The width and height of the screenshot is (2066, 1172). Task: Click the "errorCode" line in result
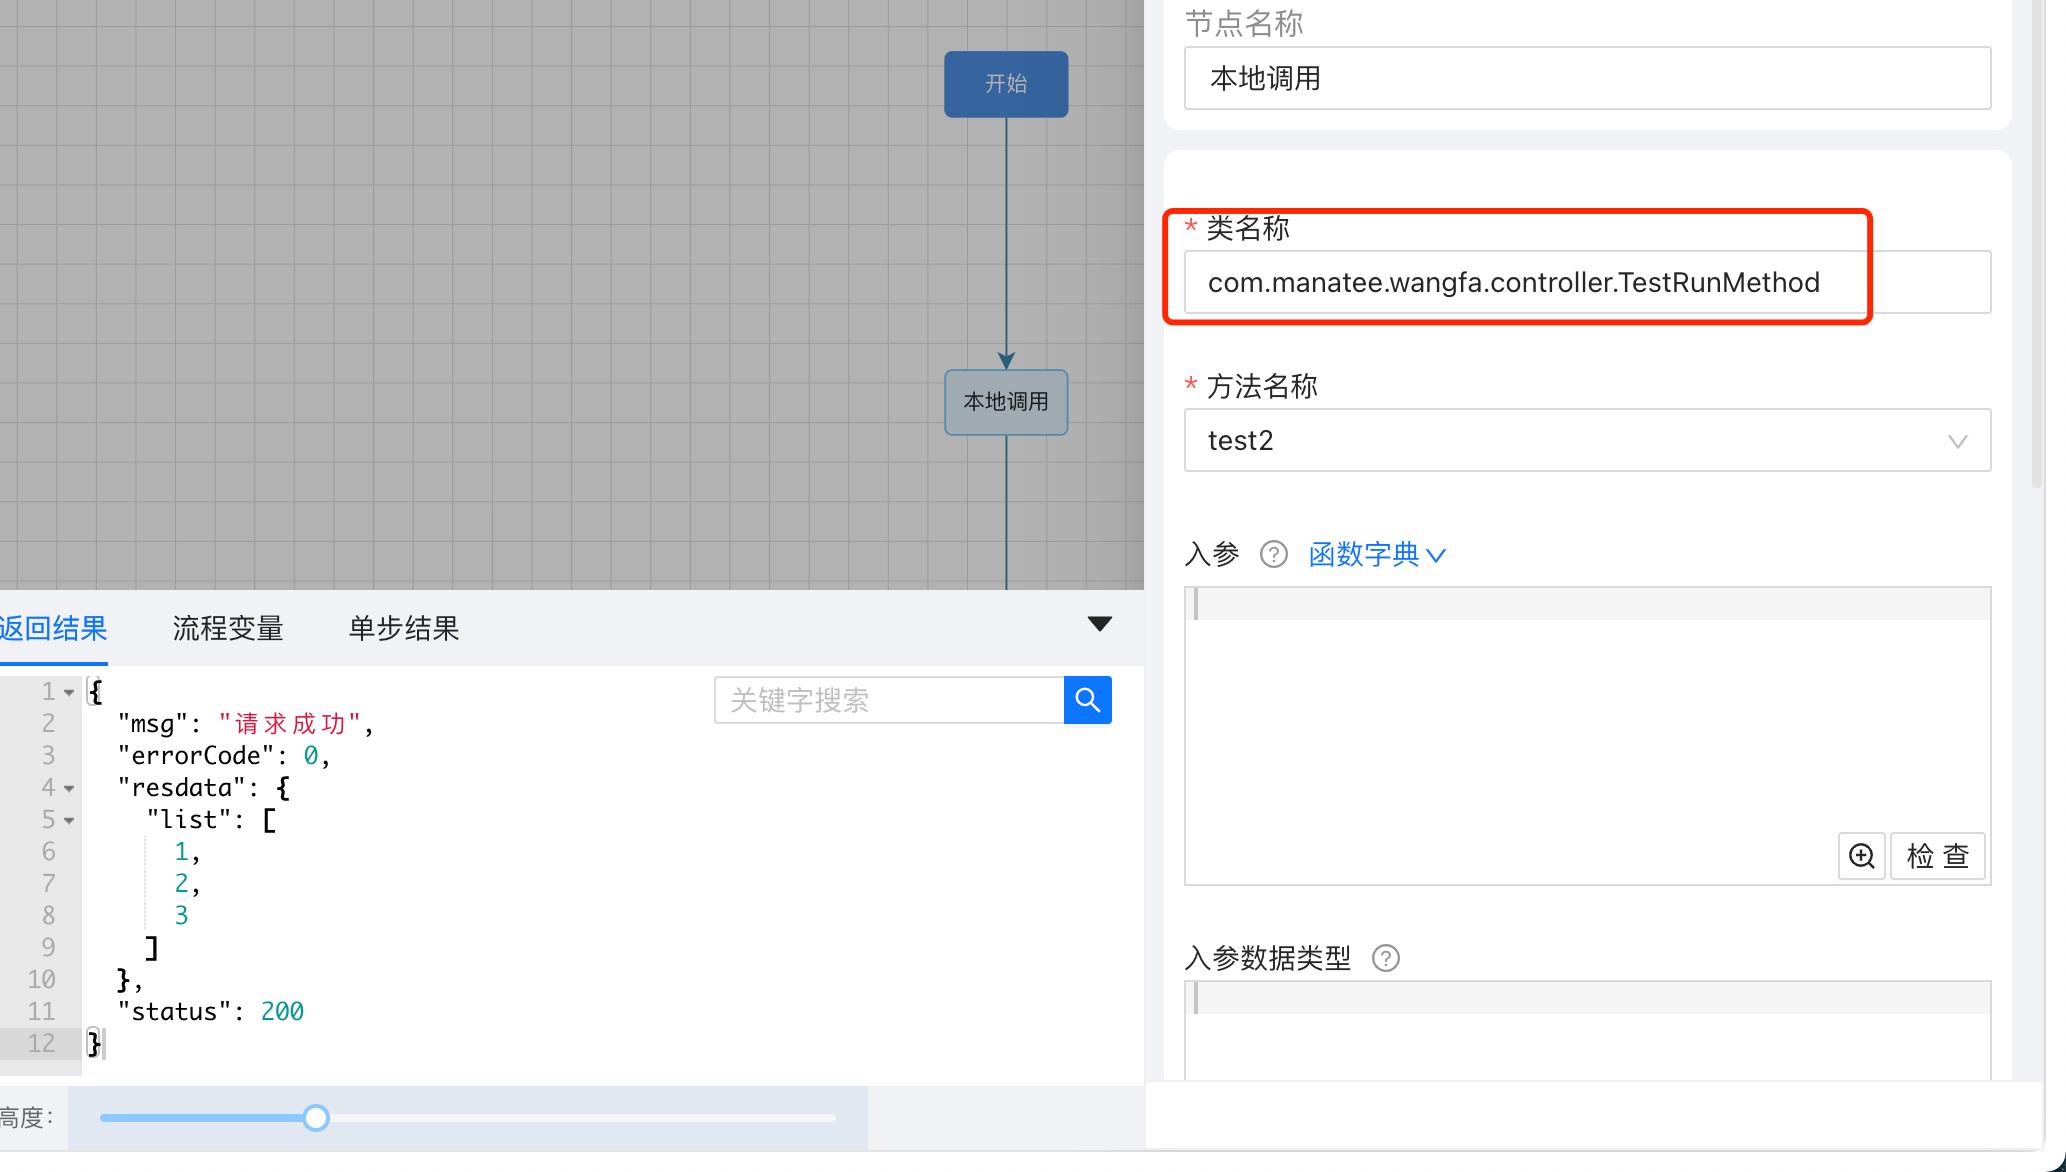[x=223, y=756]
